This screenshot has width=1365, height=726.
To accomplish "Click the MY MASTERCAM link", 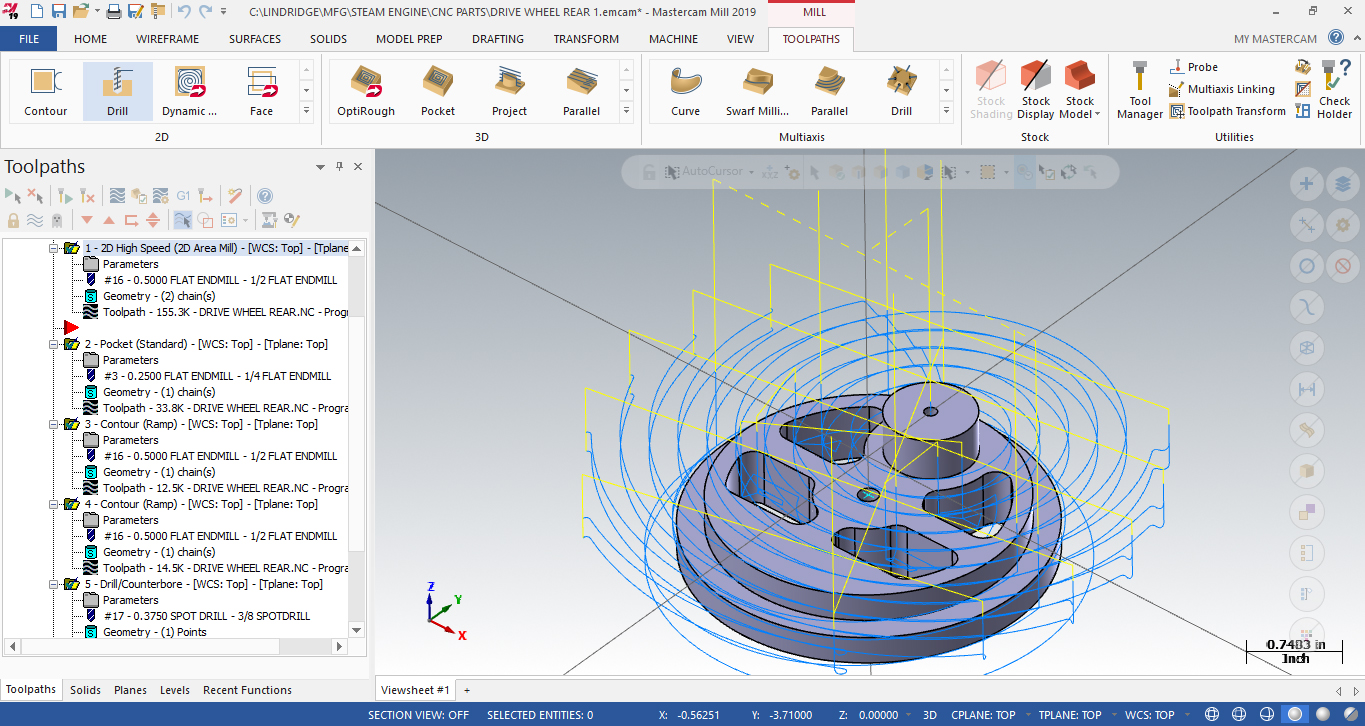I will (x=1277, y=39).
